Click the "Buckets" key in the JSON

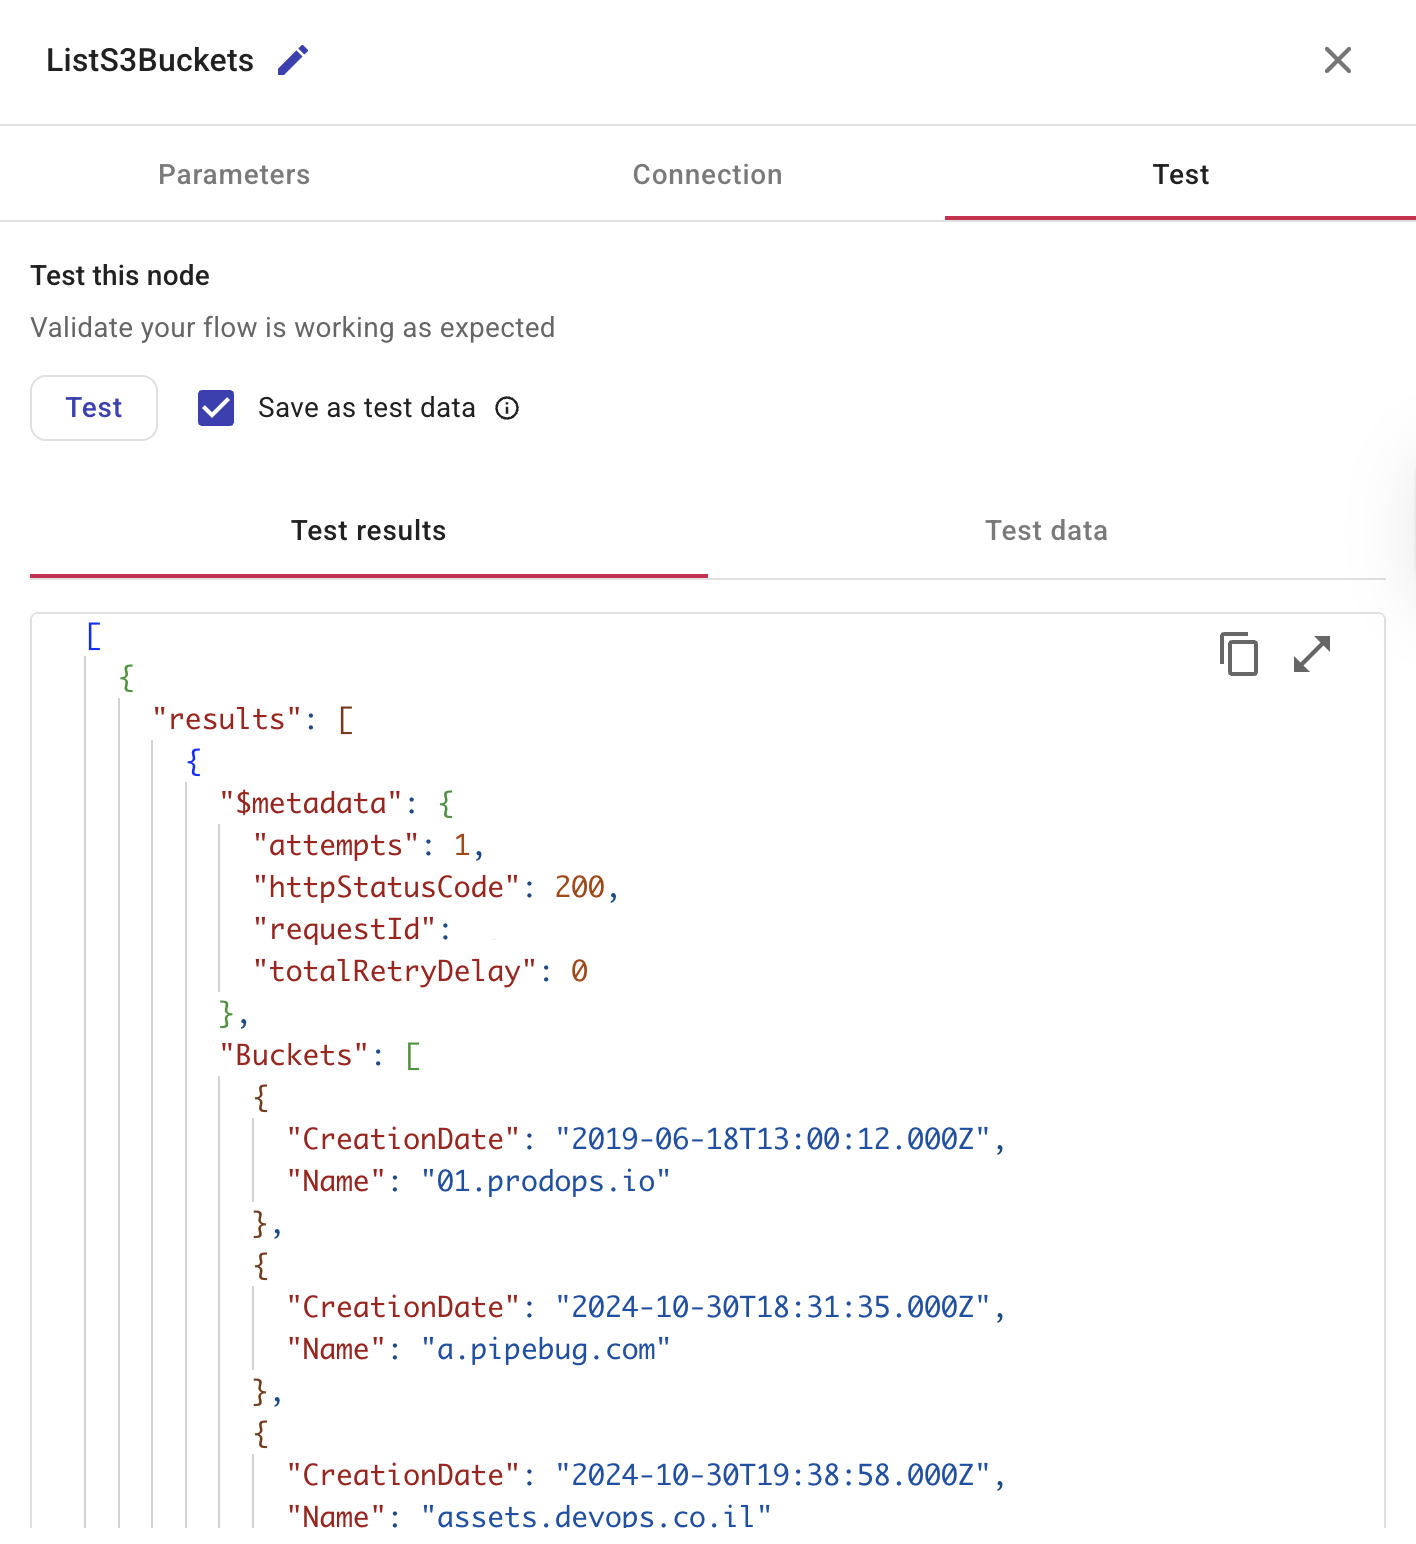point(294,1055)
